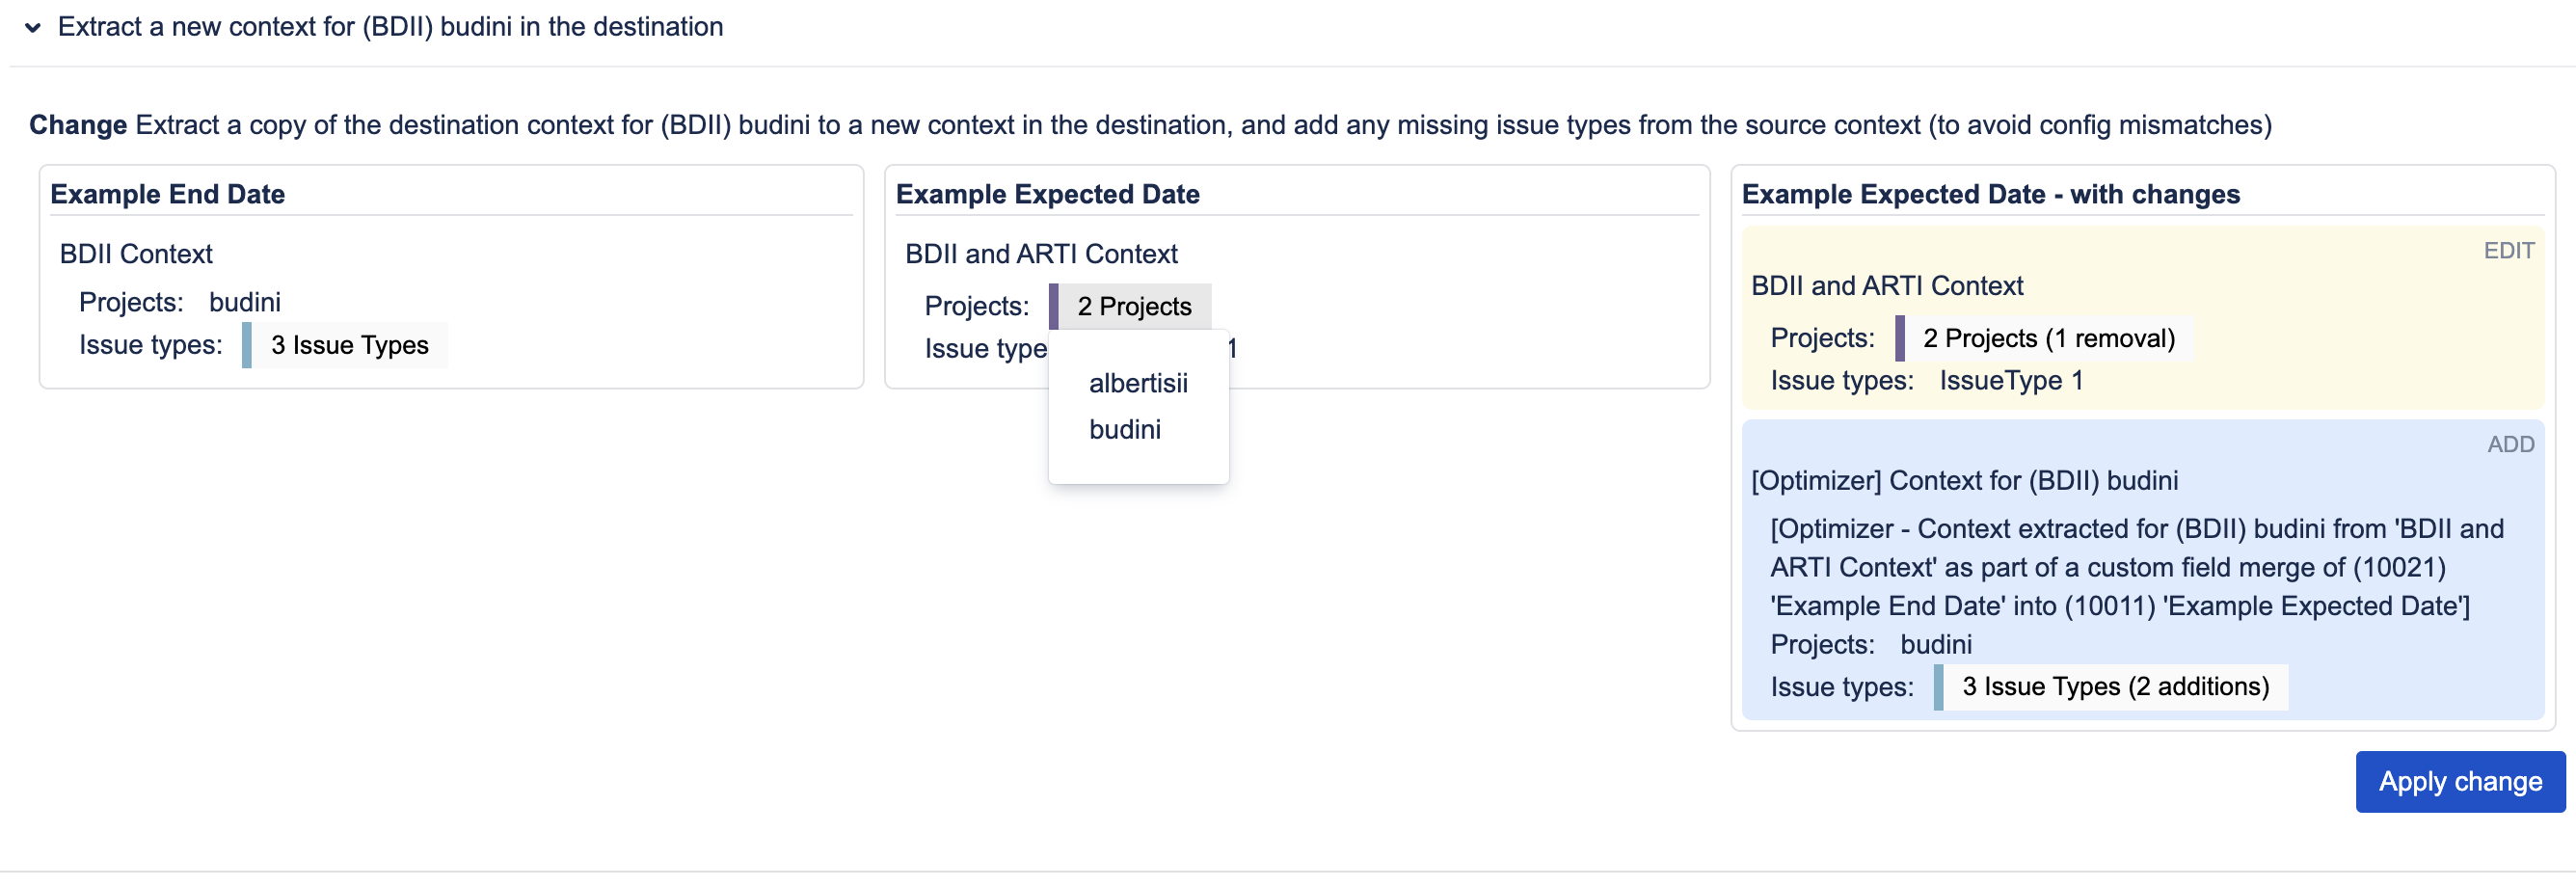Click the Extract a new context header text
The height and width of the screenshot is (887, 2576).
pos(390,27)
